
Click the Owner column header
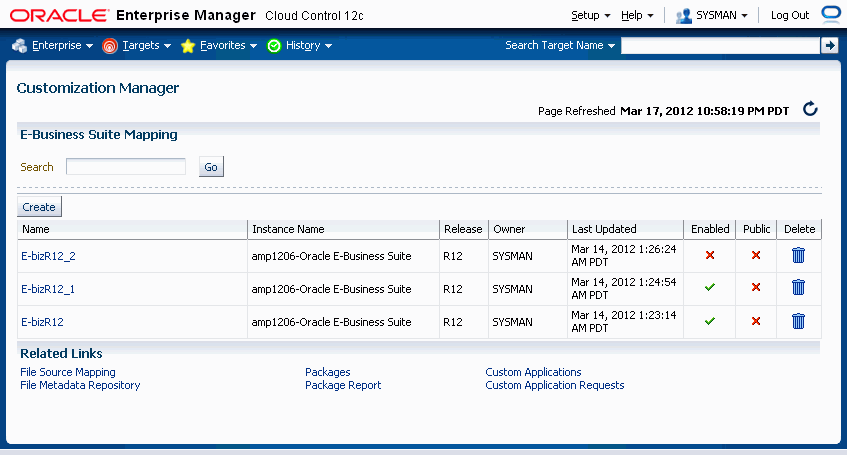pos(528,229)
